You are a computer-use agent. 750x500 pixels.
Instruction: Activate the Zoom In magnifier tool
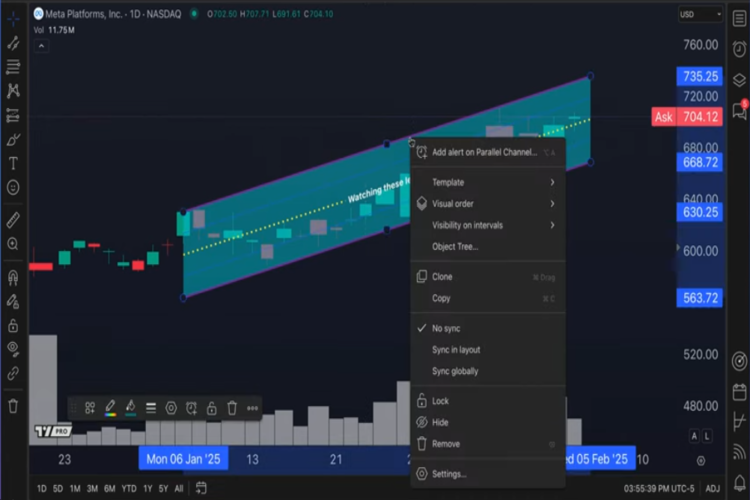pos(13,244)
